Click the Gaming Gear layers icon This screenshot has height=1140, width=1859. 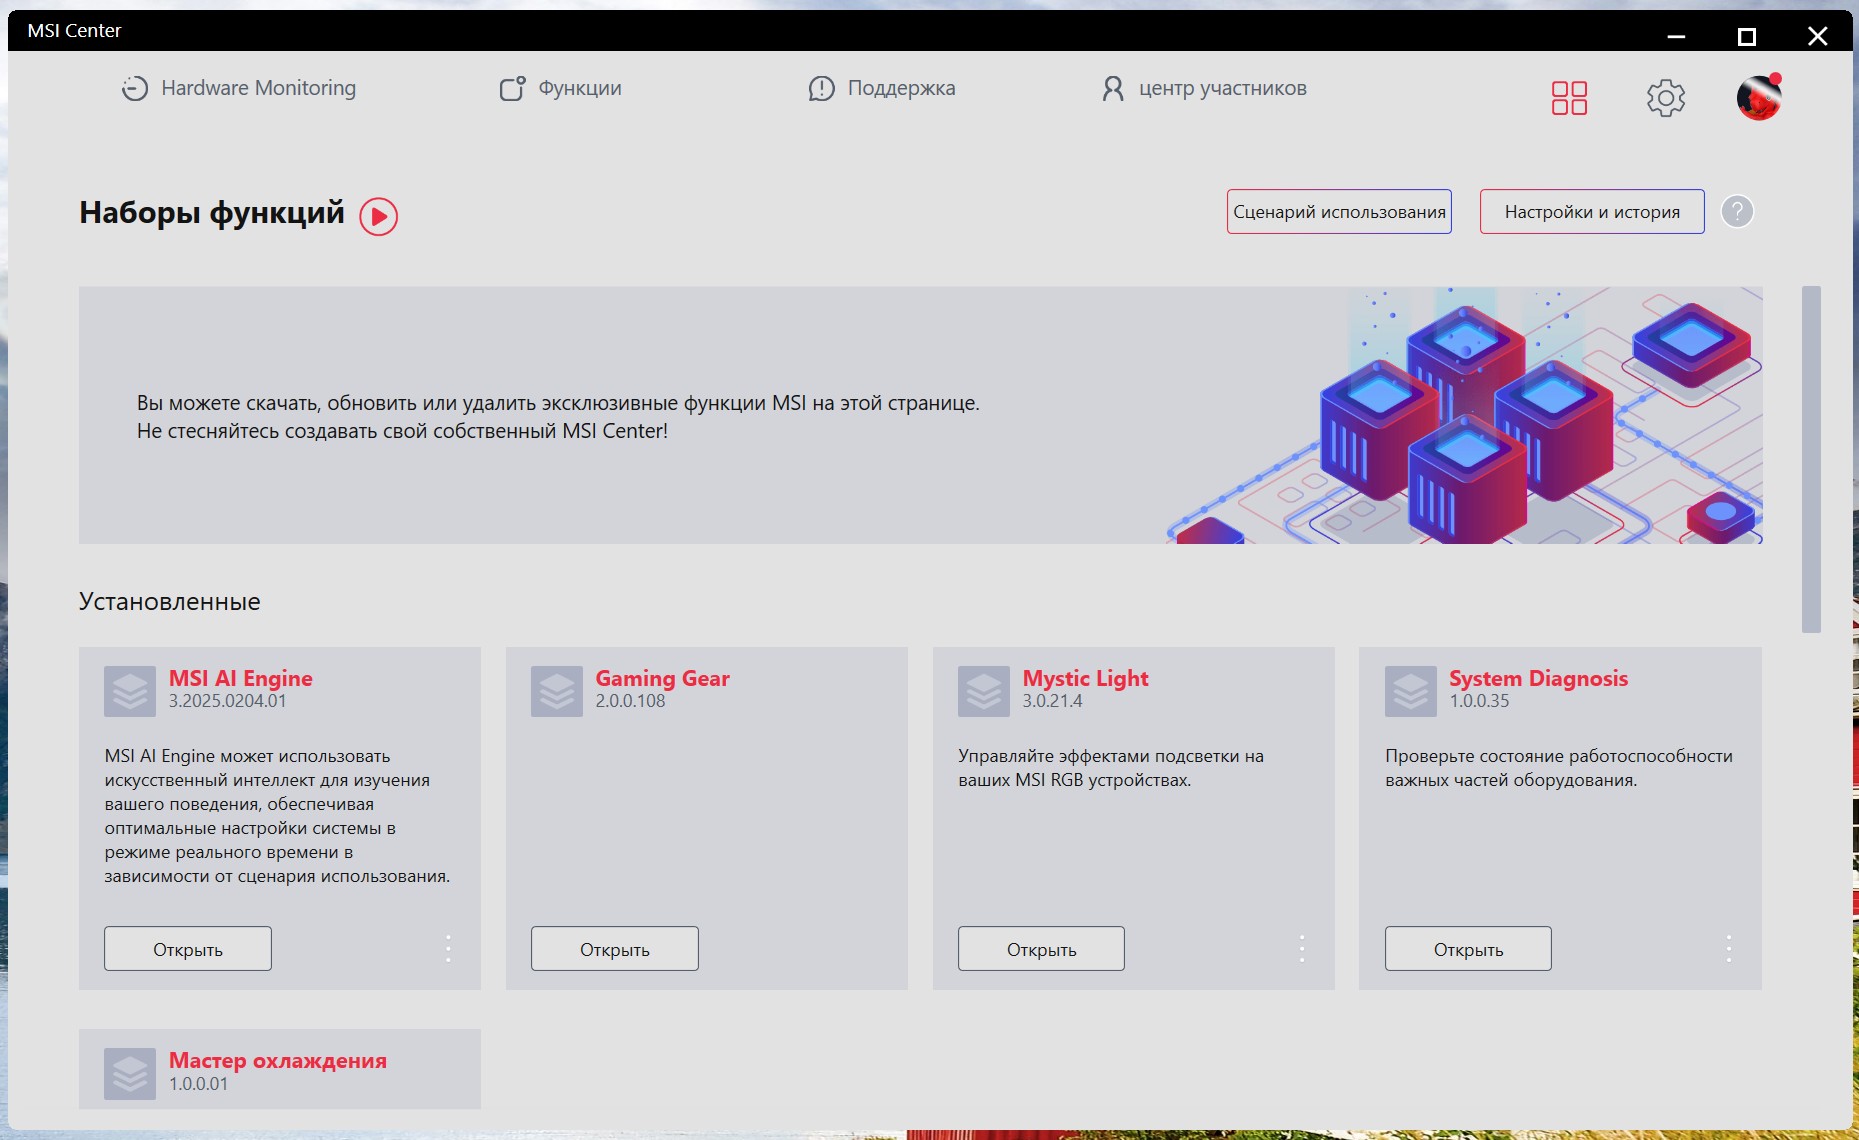(557, 691)
